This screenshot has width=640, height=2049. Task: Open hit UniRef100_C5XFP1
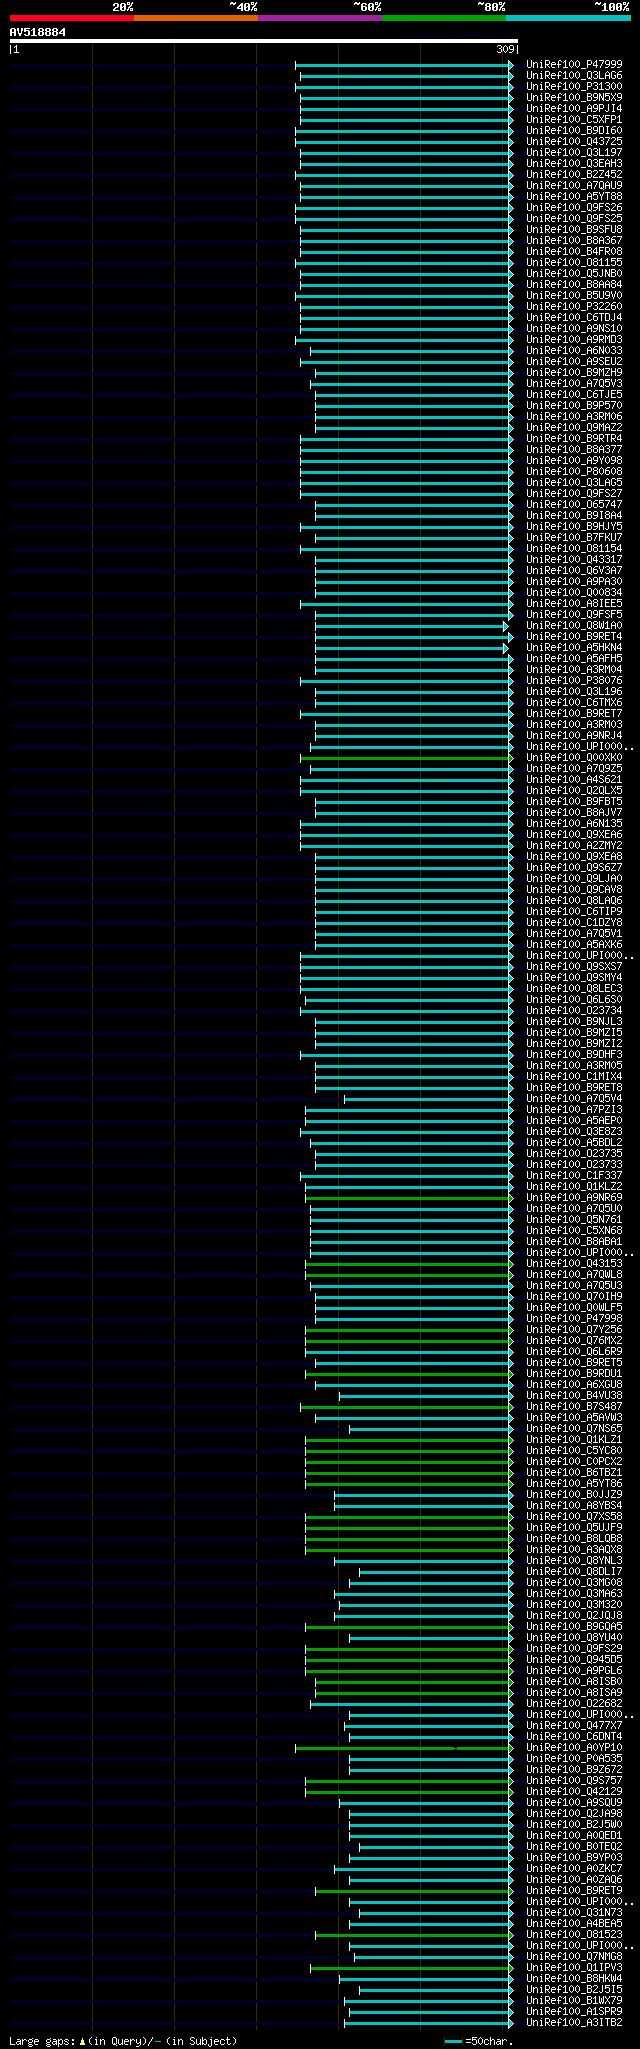[574, 119]
